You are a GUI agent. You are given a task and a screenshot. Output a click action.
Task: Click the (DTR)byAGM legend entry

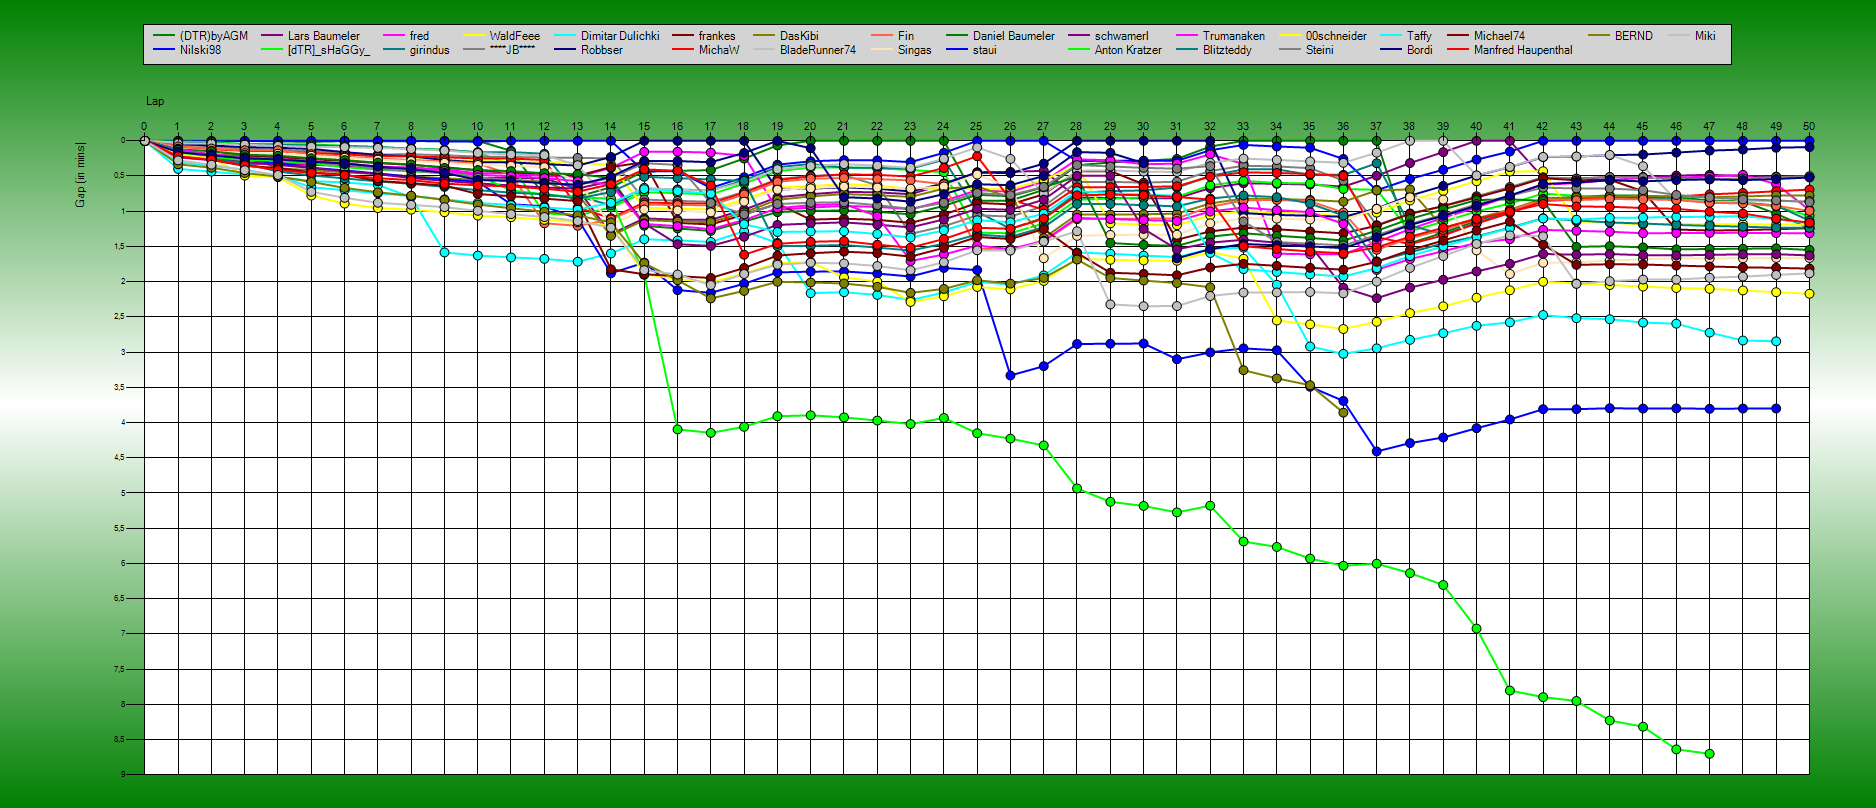[201, 36]
